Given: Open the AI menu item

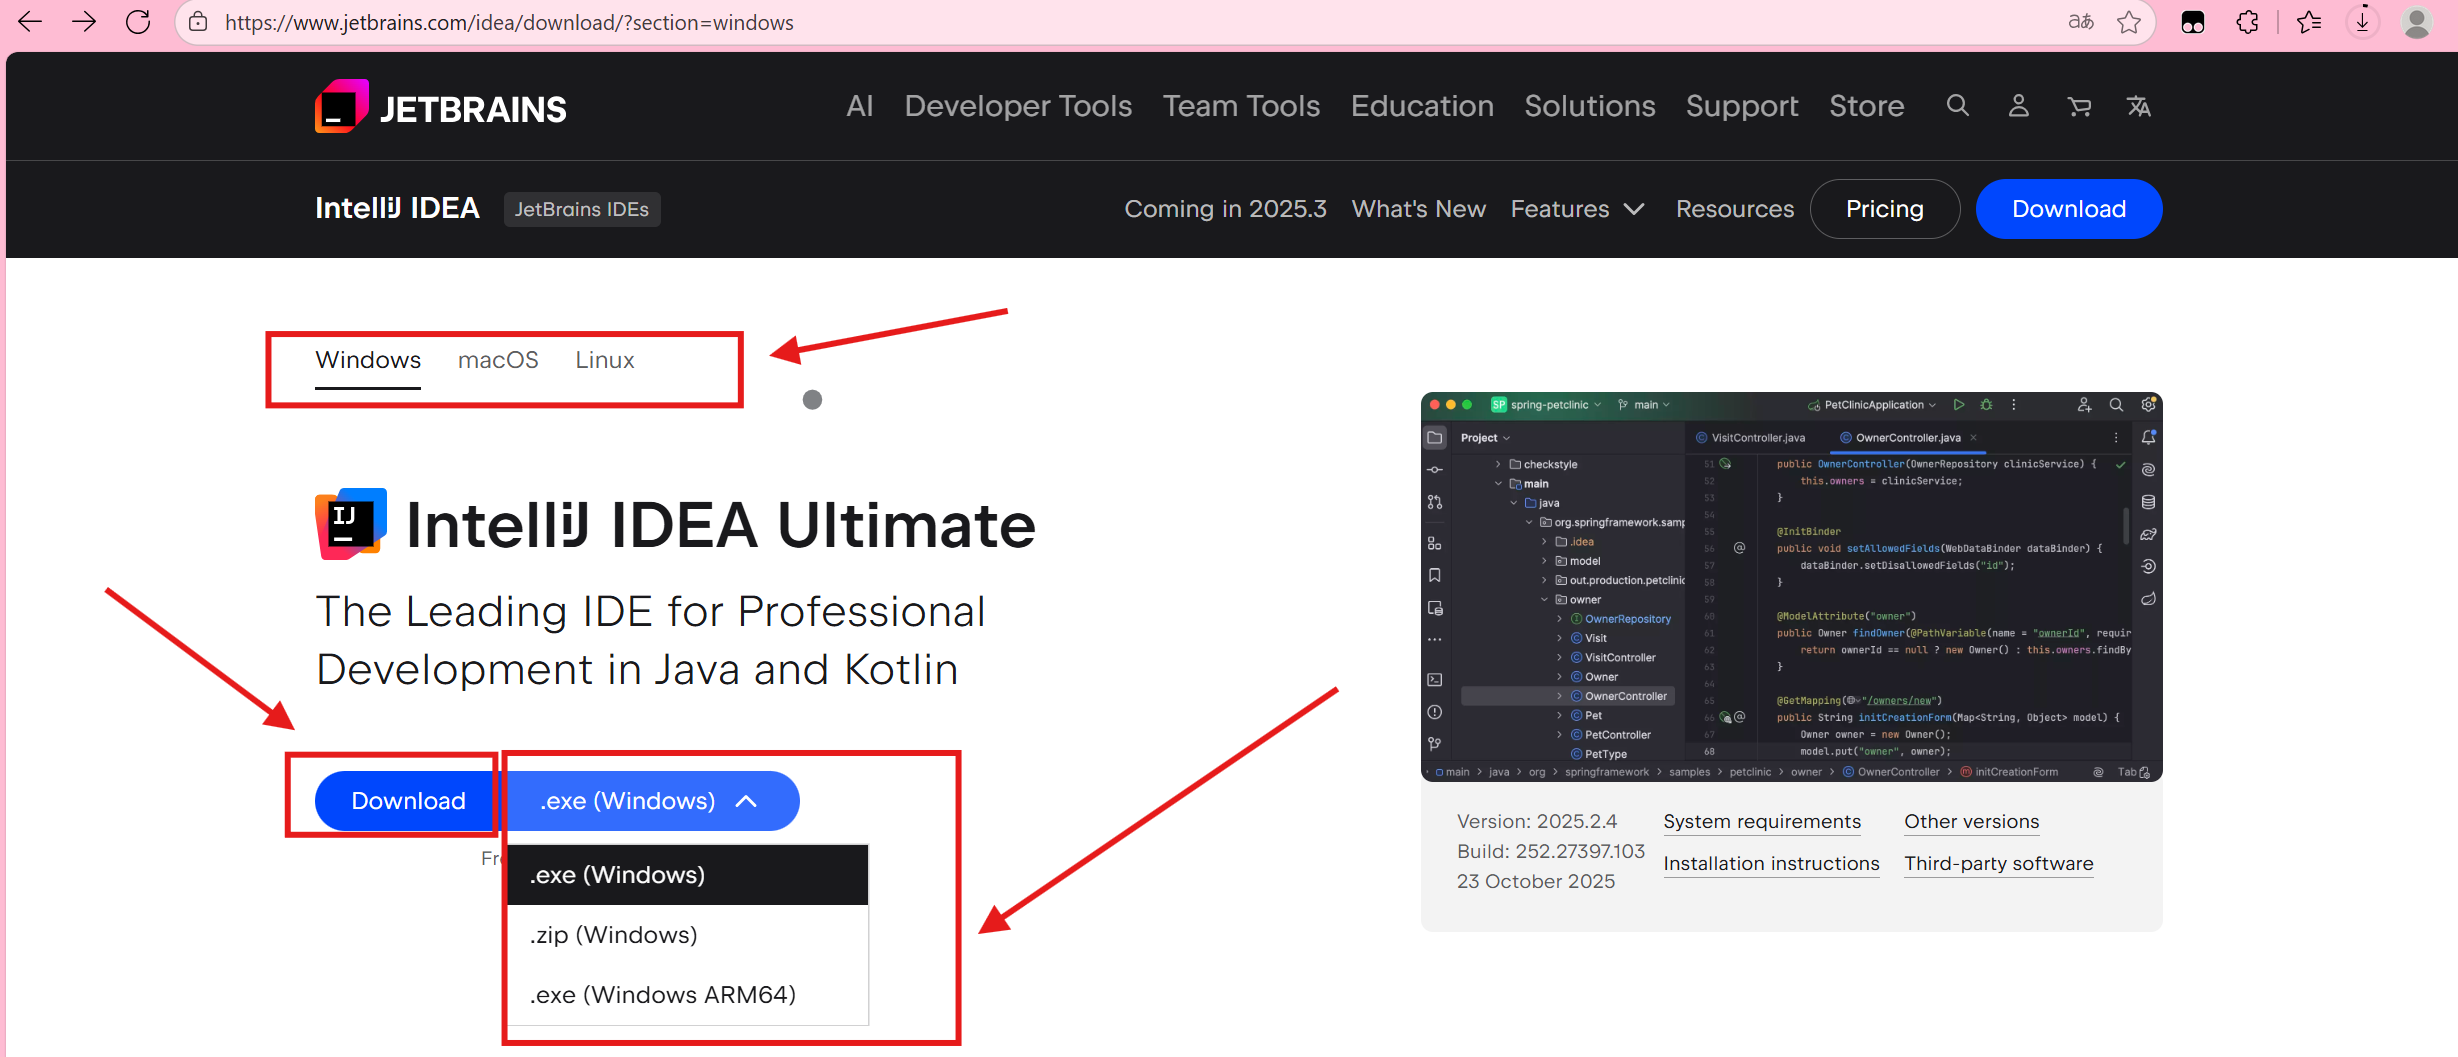Looking at the screenshot, I should tap(860, 106).
